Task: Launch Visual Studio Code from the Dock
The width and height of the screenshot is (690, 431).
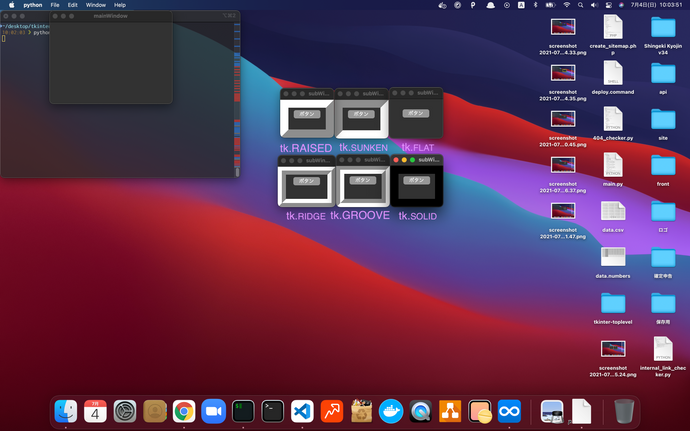Action: click(x=302, y=411)
